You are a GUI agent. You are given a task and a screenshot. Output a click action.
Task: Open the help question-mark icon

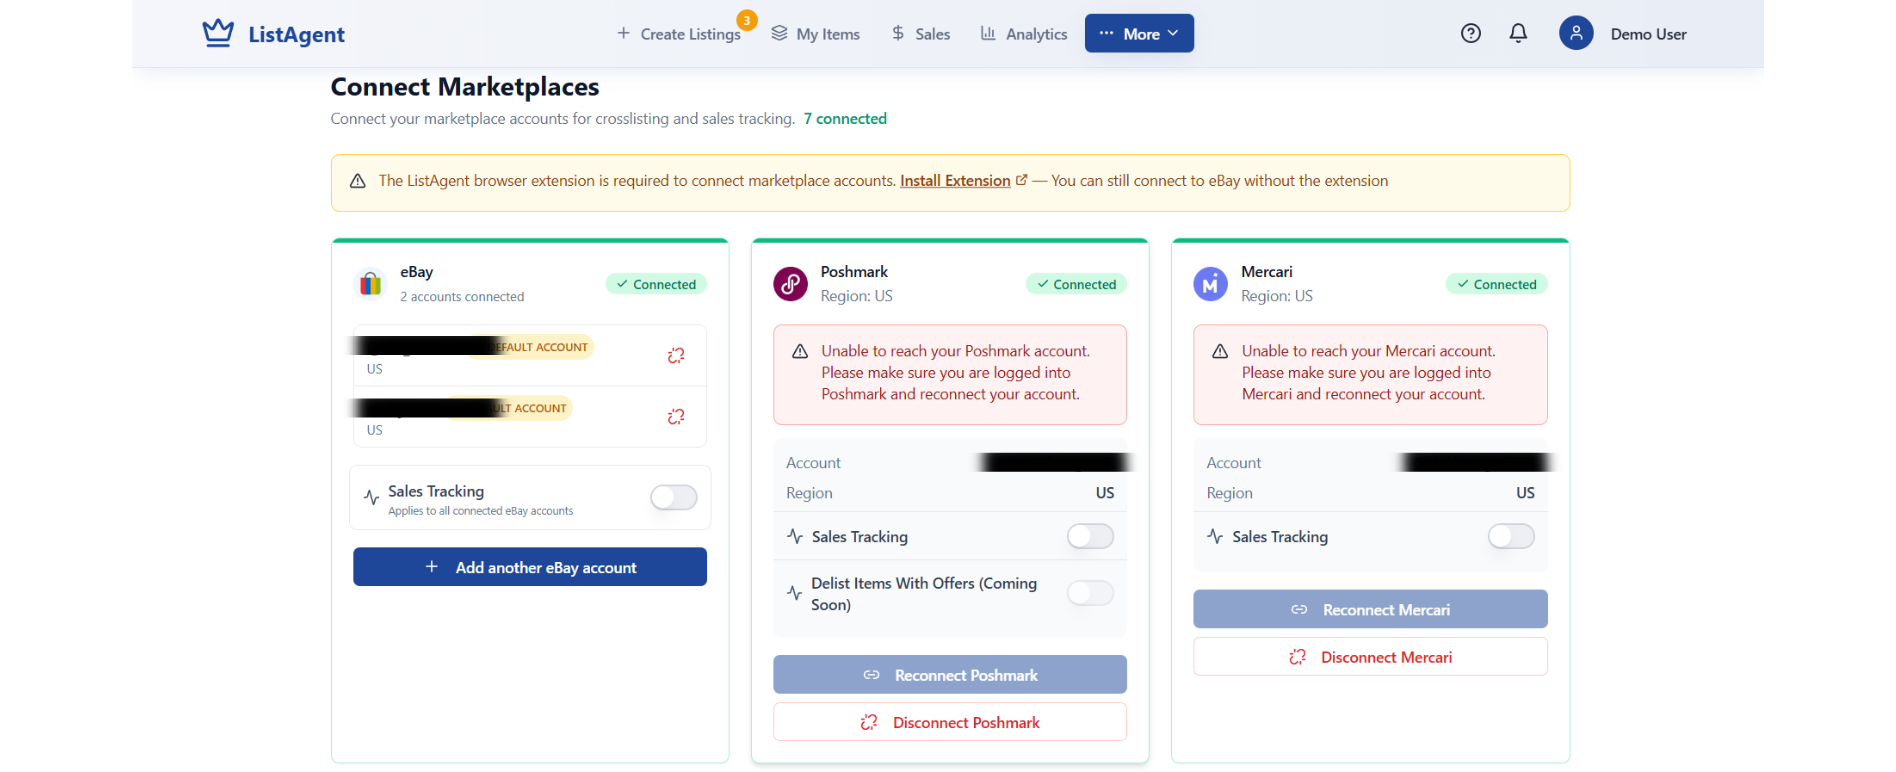click(1470, 33)
